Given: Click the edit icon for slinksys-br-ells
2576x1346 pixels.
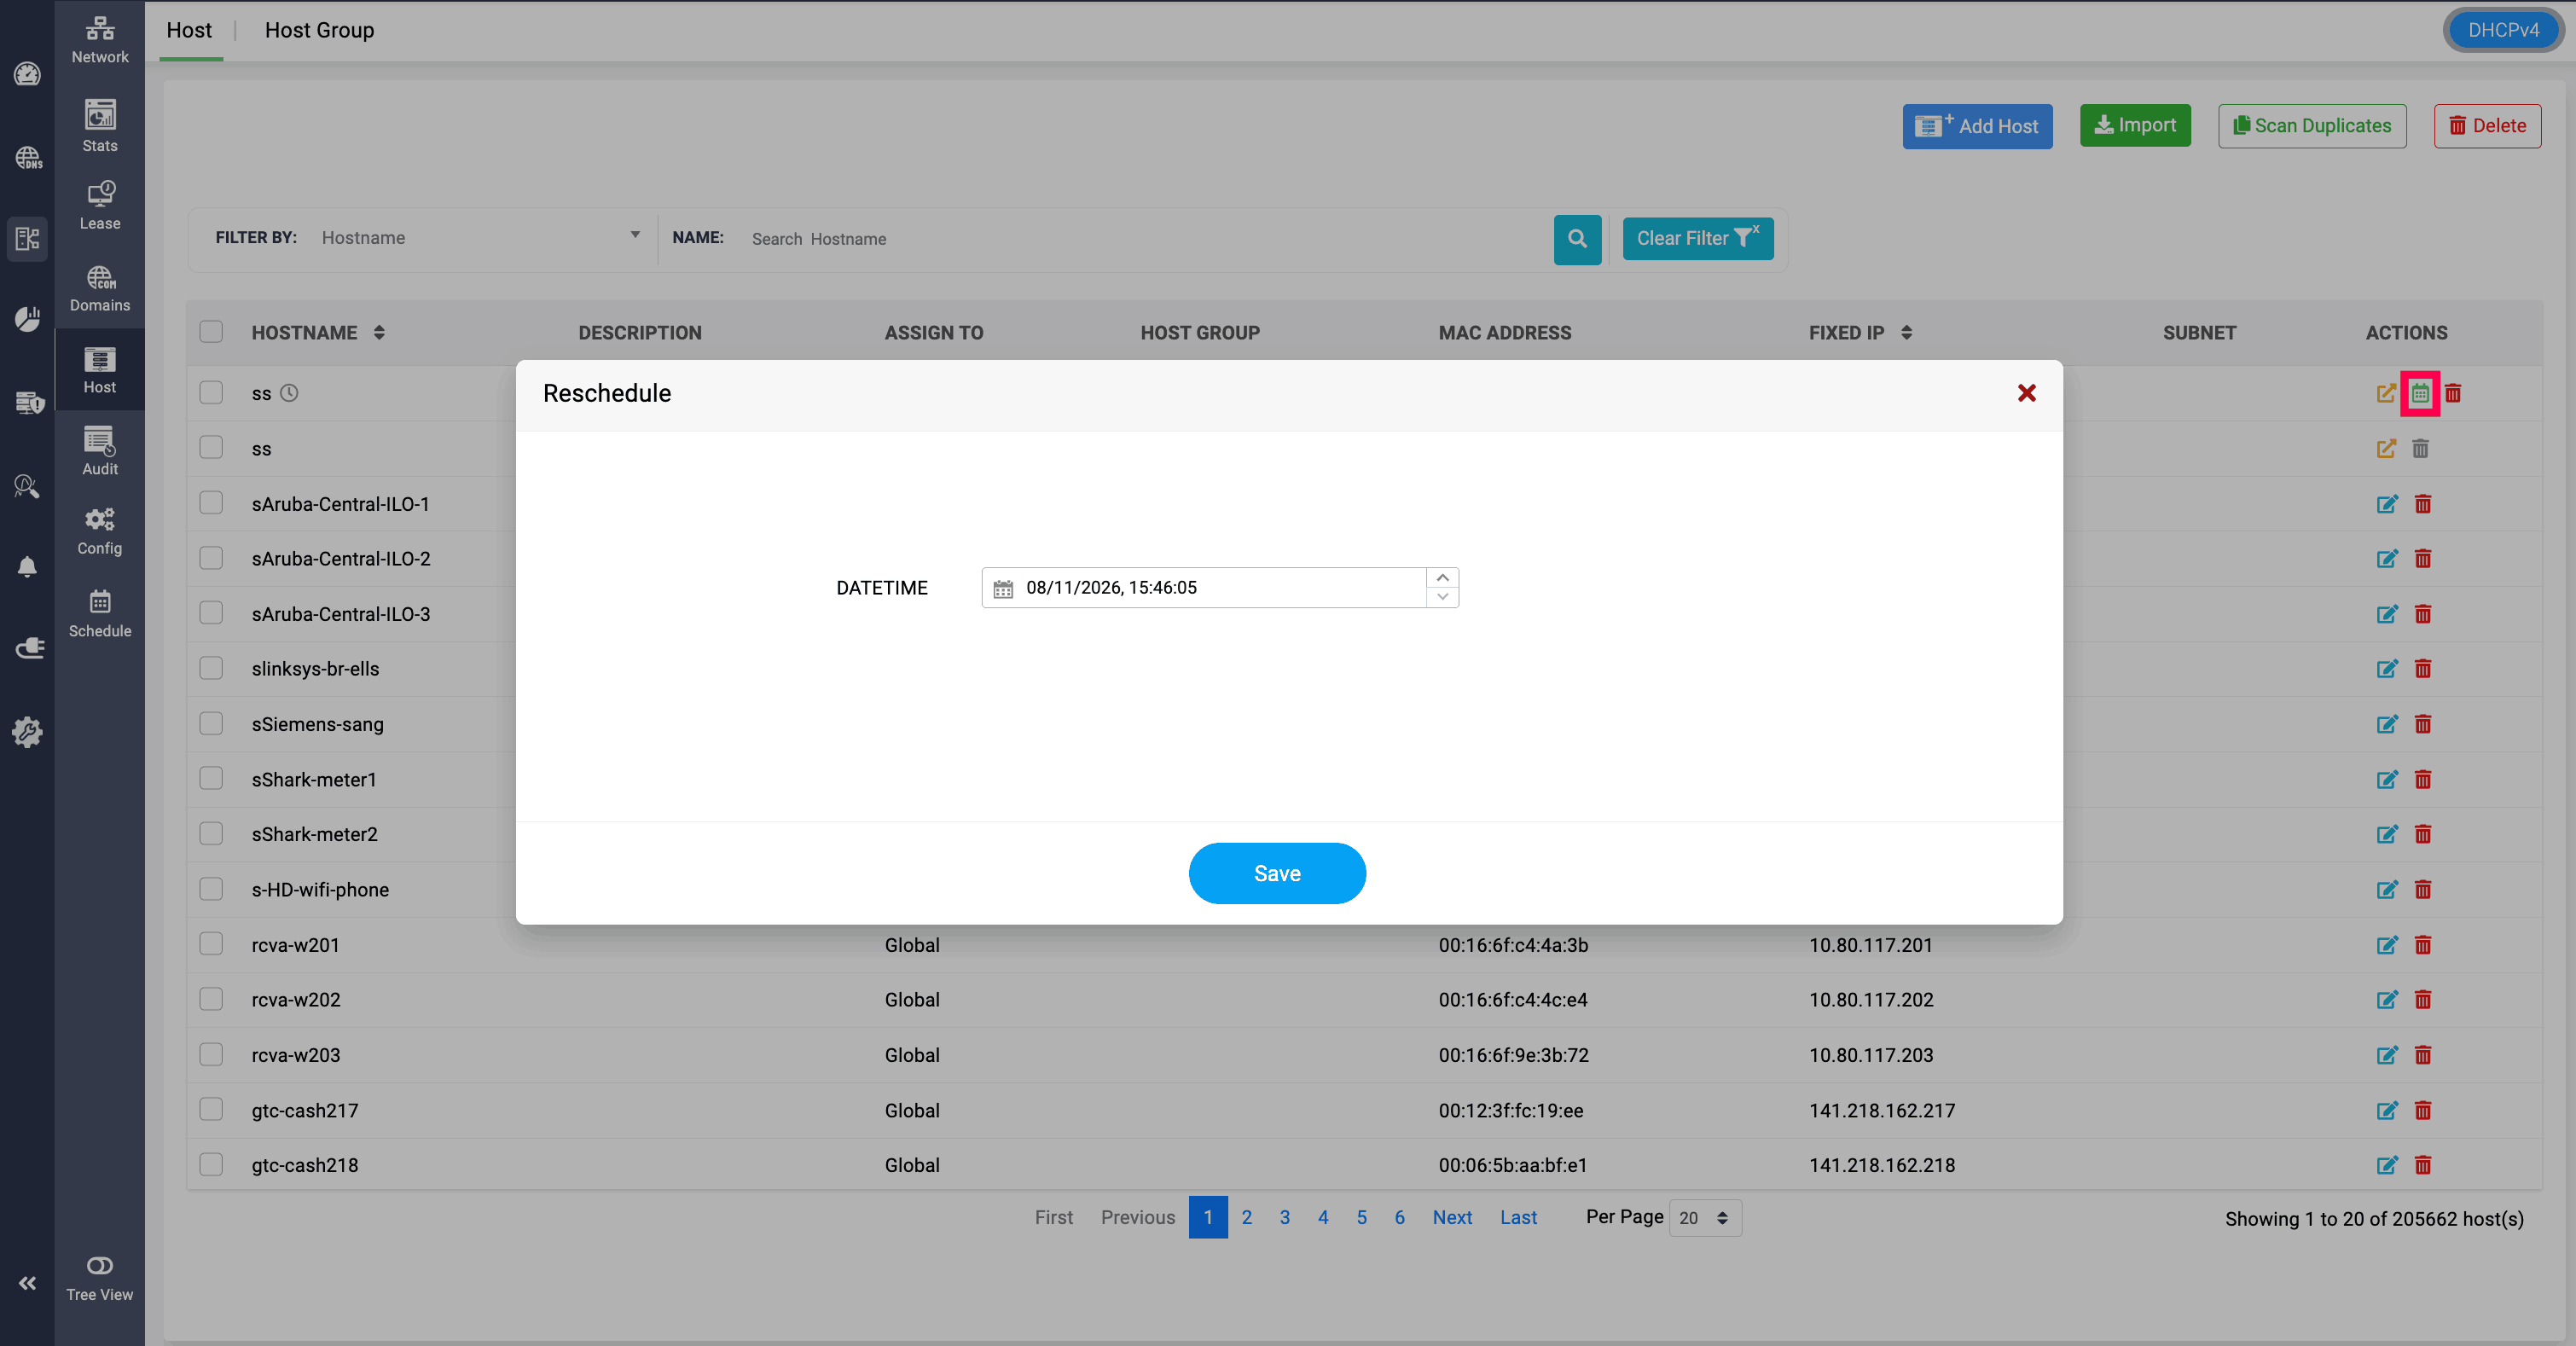Looking at the screenshot, I should pyautogui.click(x=2387, y=669).
